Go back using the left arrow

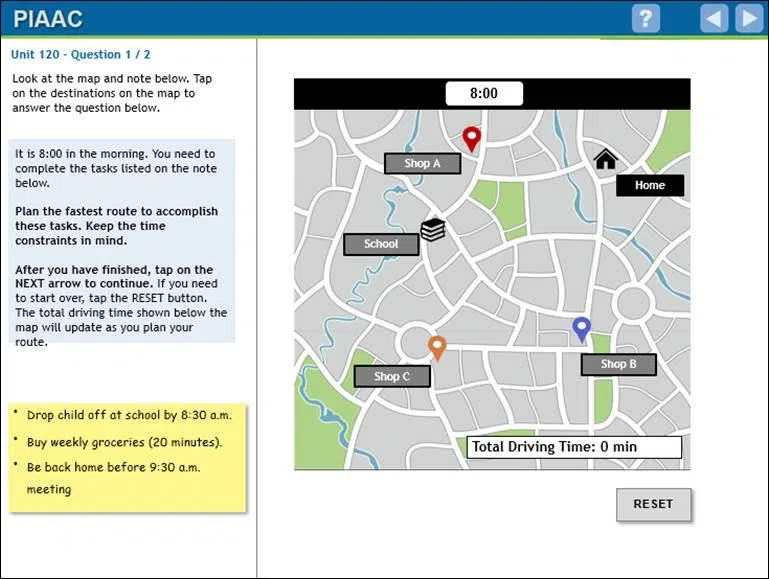[x=714, y=18]
